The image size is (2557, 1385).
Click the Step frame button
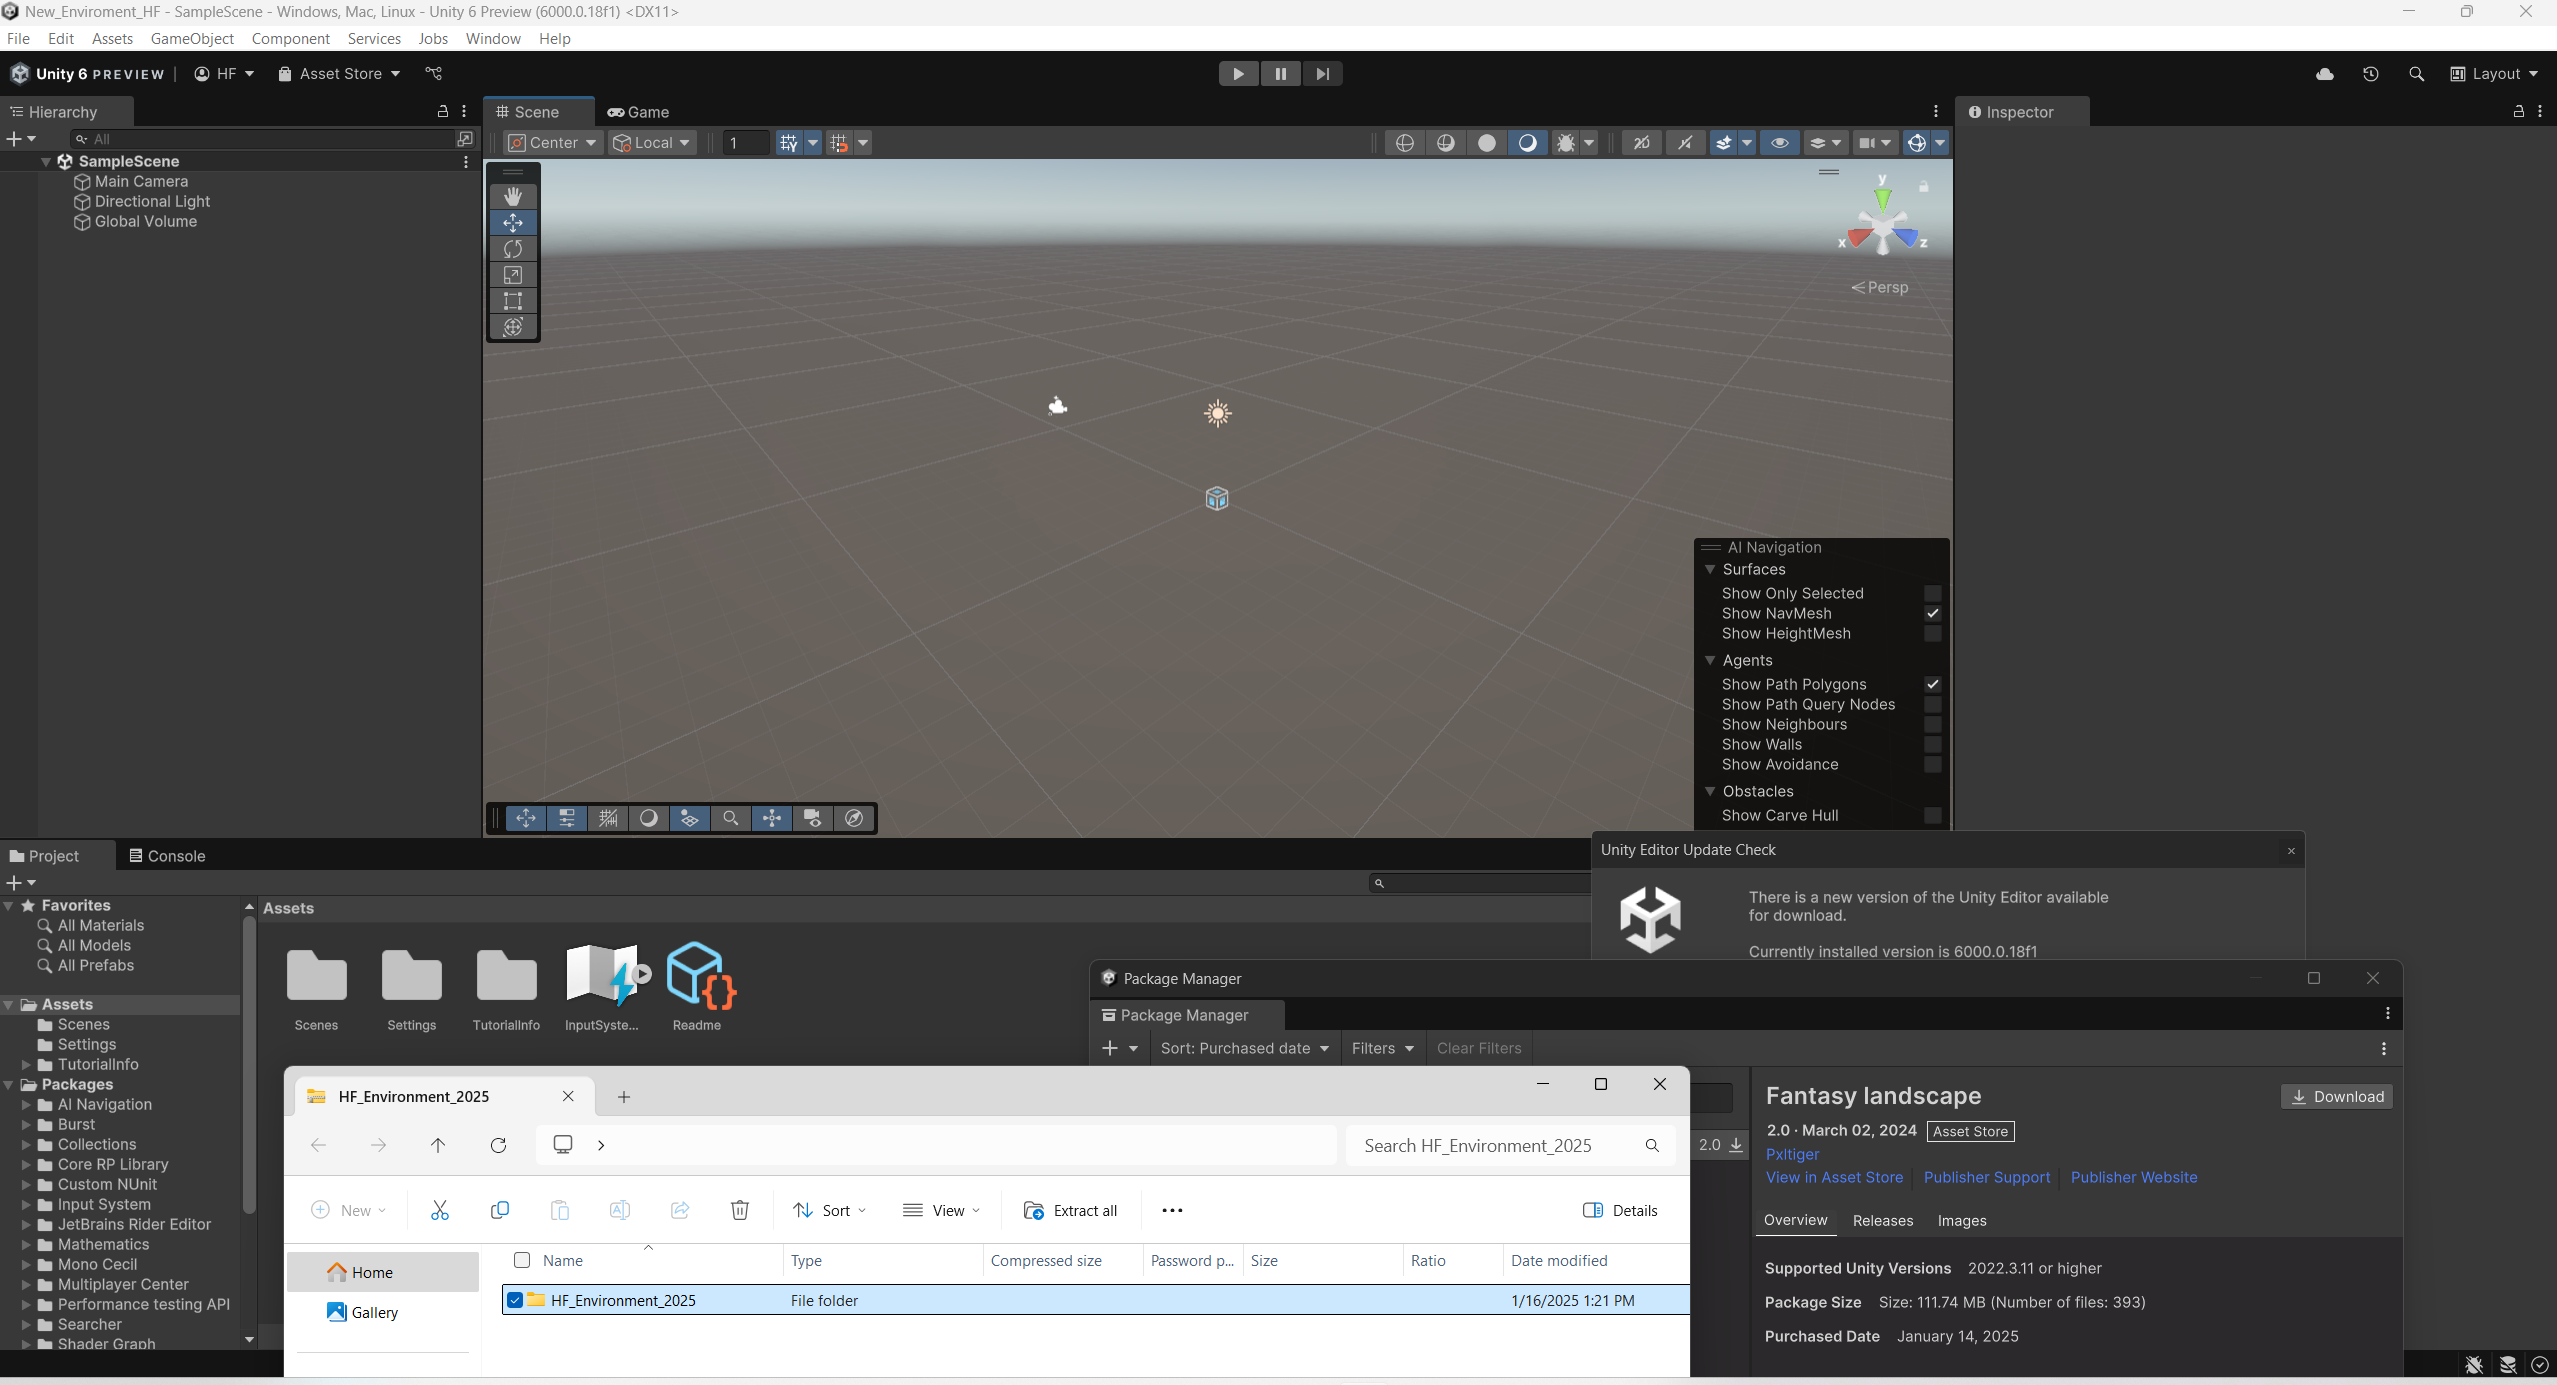pos(1322,74)
